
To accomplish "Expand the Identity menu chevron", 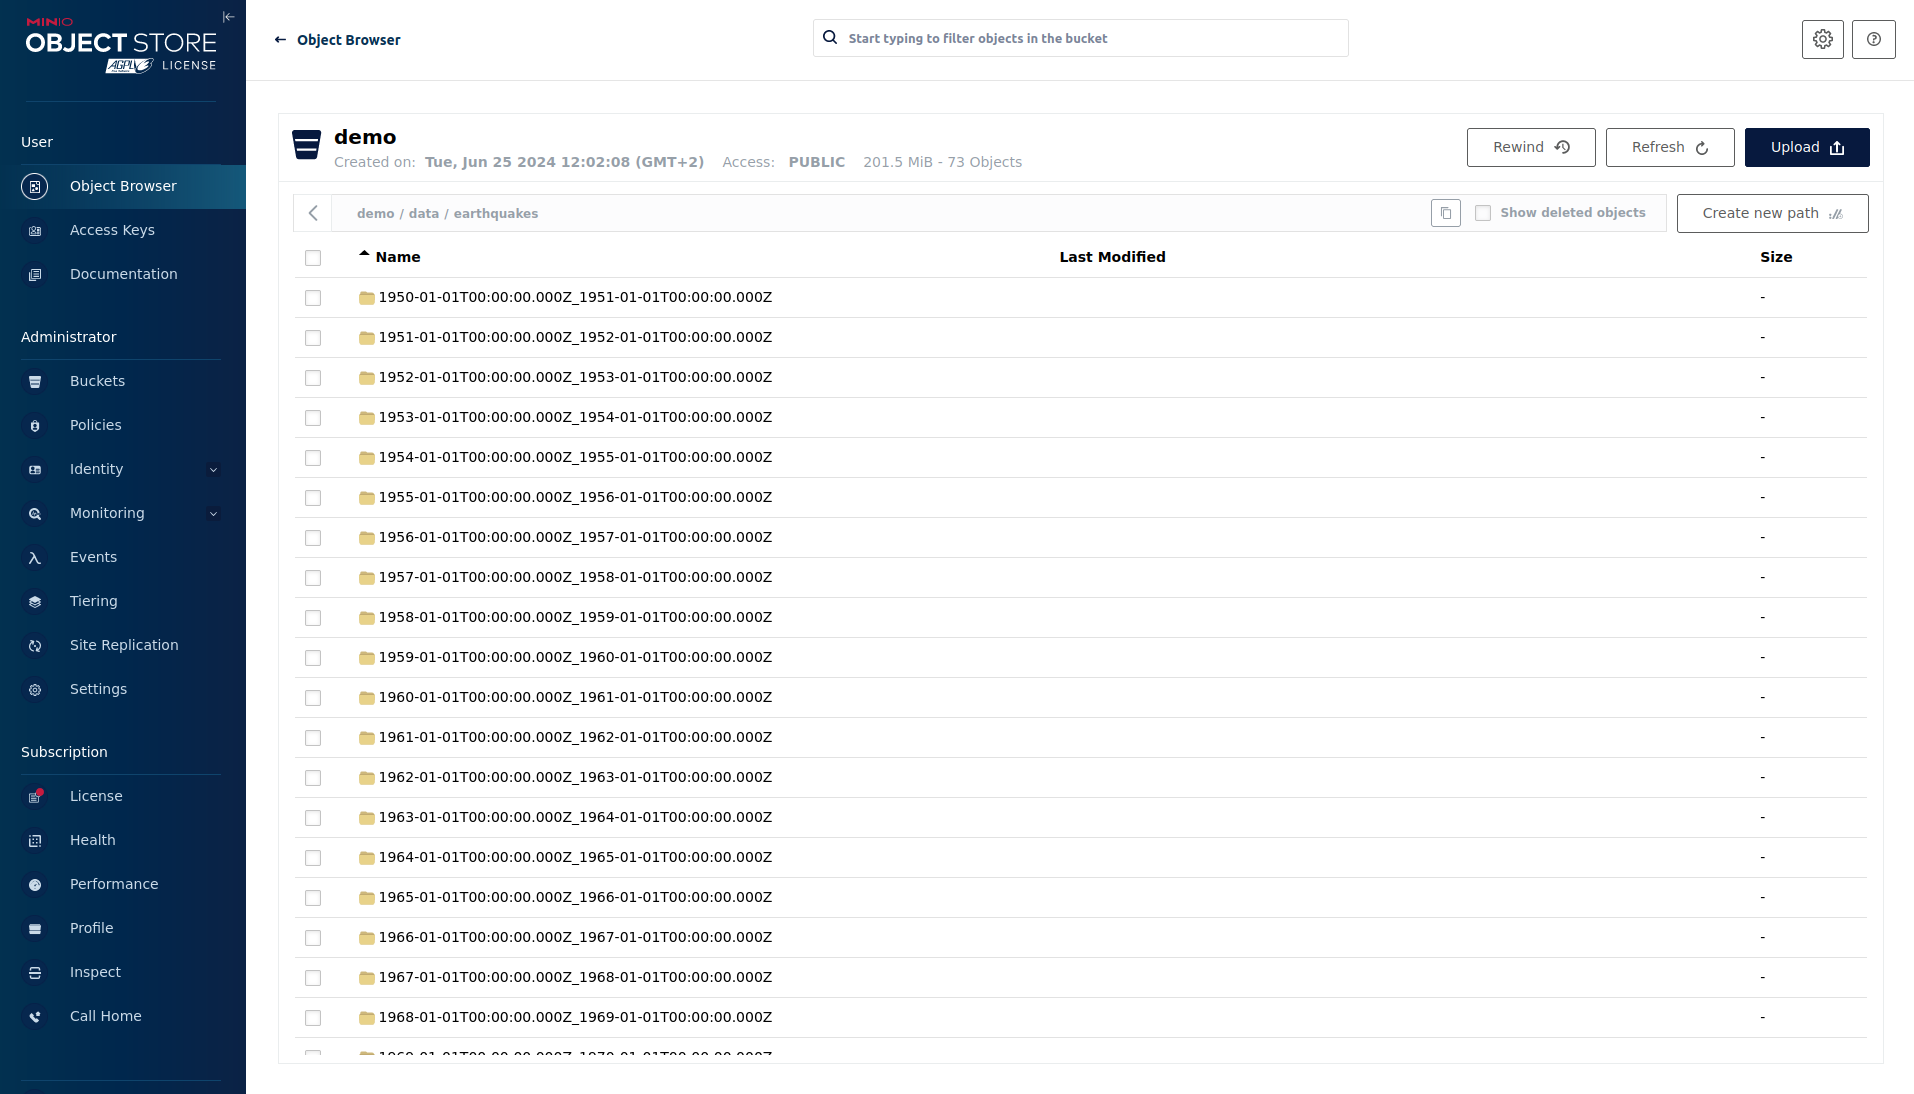I will click(213, 470).
